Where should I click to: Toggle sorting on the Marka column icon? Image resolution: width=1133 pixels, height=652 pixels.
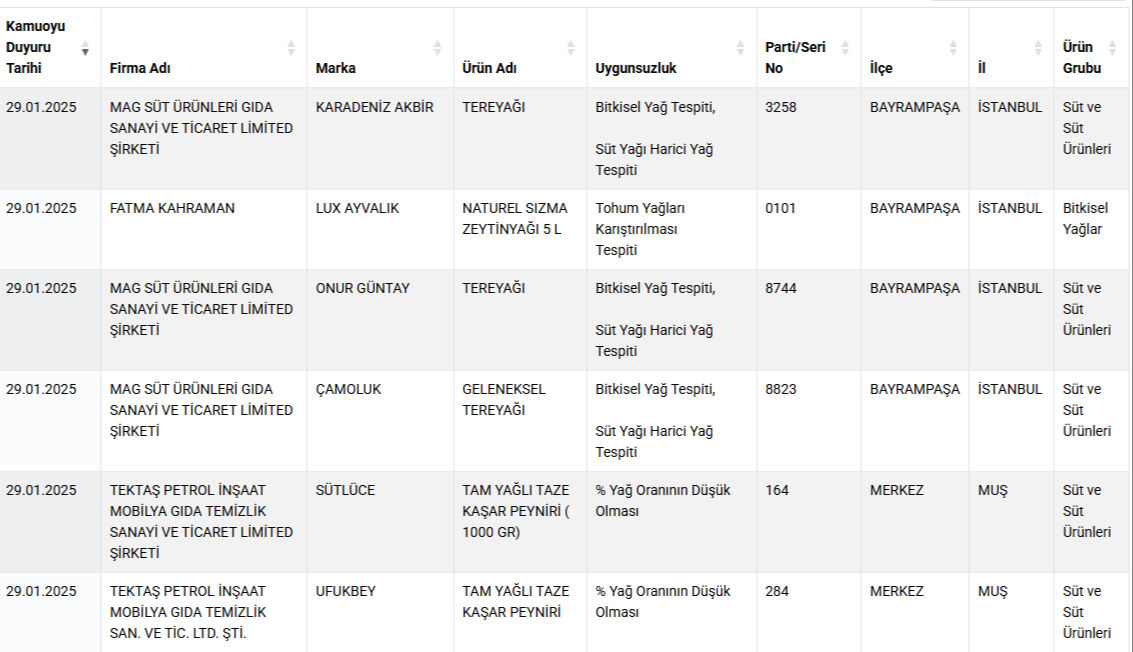pyautogui.click(x=437, y=48)
